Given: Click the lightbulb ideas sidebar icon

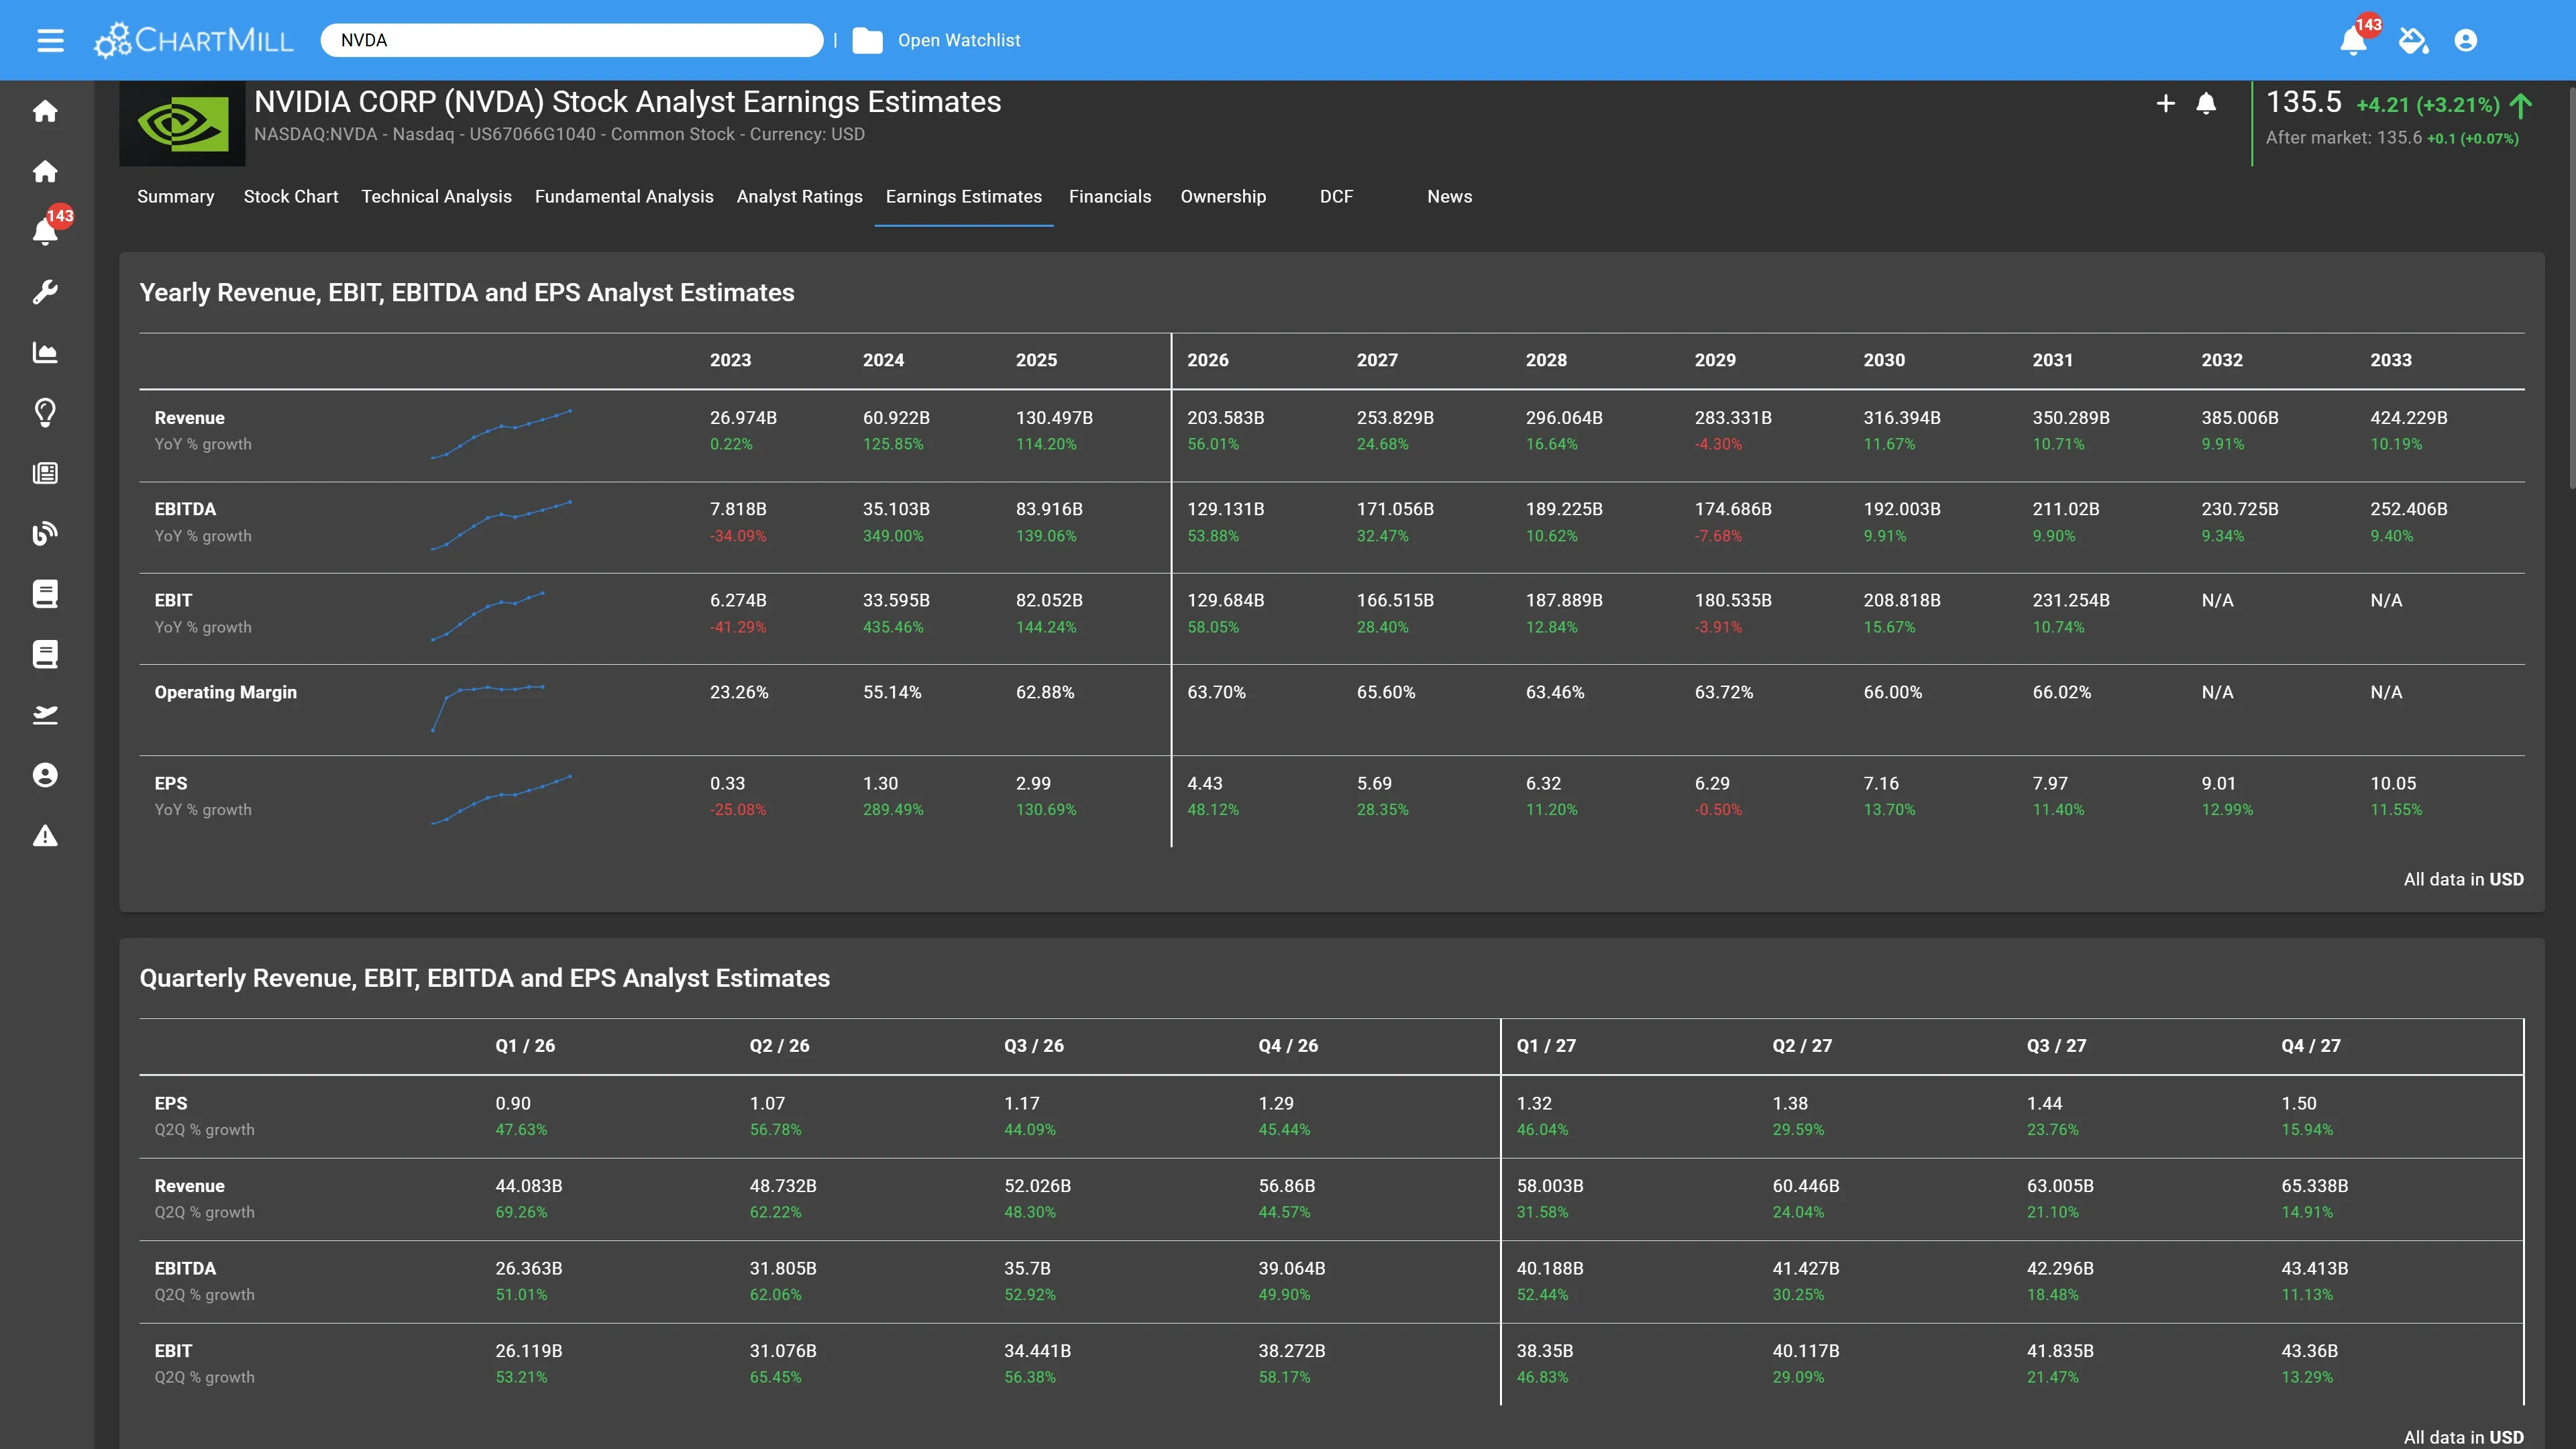Looking at the screenshot, I should click(45, 412).
